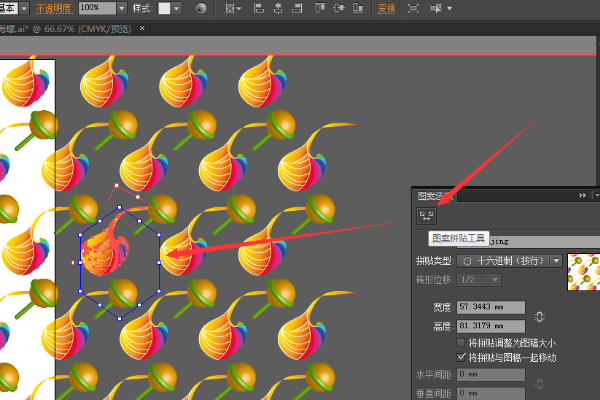This screenshot has height=400, width=600.
Task: Close the 66.67% (CMYK/预览) document tab
Action: coord(142,28)
